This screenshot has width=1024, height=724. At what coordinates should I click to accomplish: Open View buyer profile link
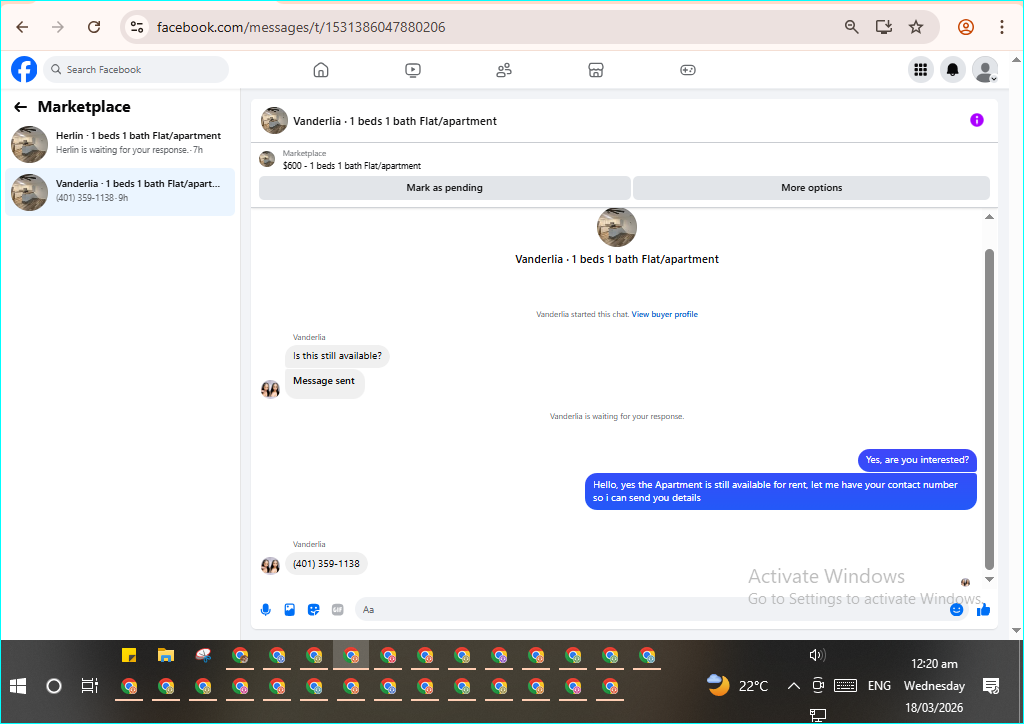pos(664,315)
